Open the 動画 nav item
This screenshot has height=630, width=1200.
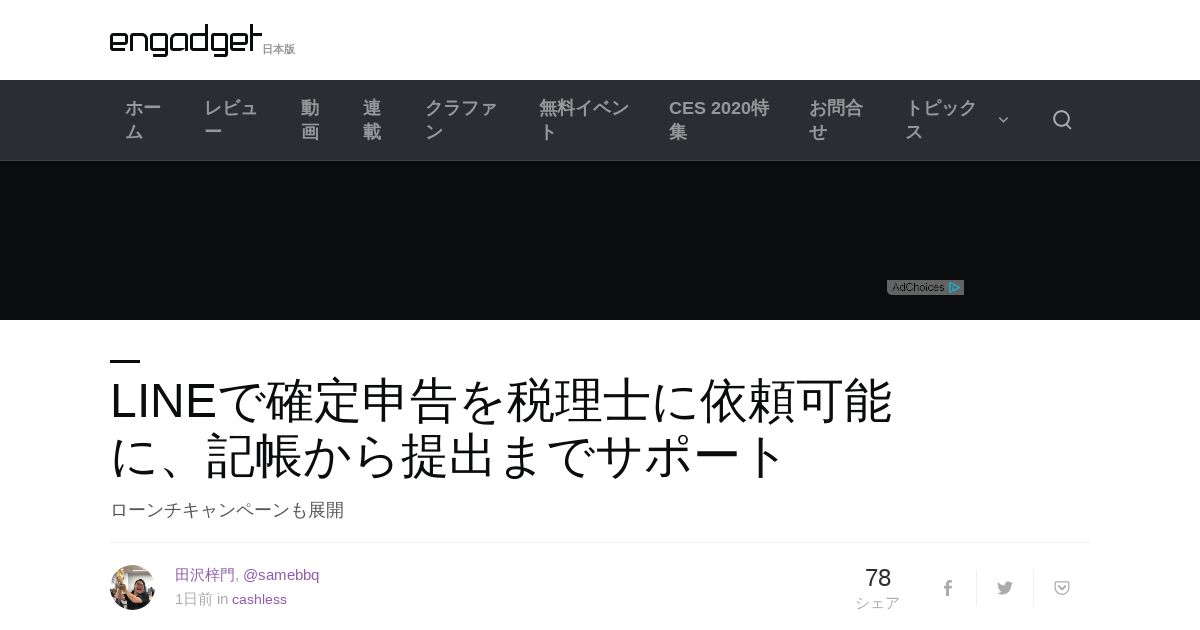tap(310, 120)
